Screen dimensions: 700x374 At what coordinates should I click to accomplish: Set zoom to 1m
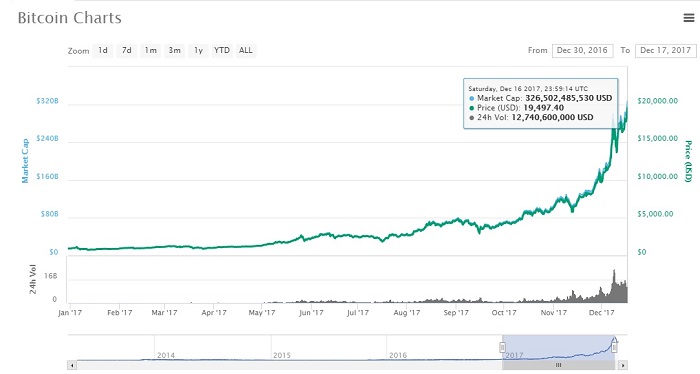(151, 50)
